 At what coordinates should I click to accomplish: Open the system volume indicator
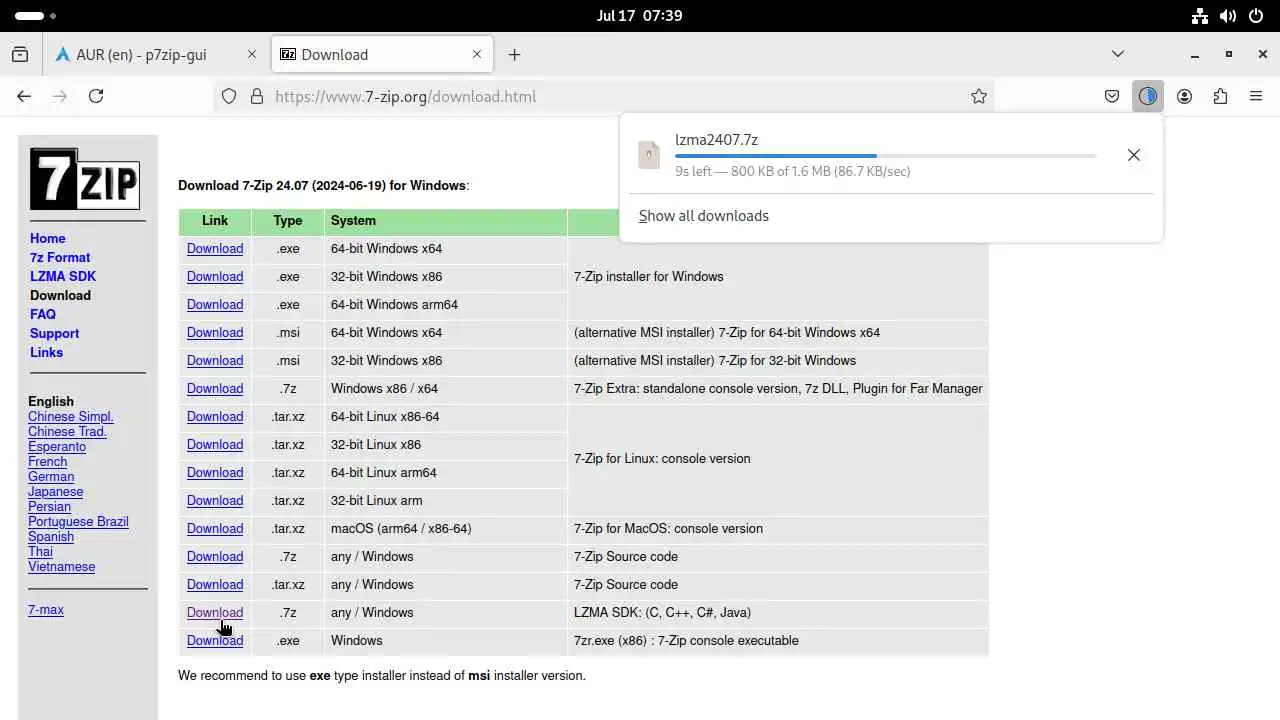click(x=1229, y=16)
